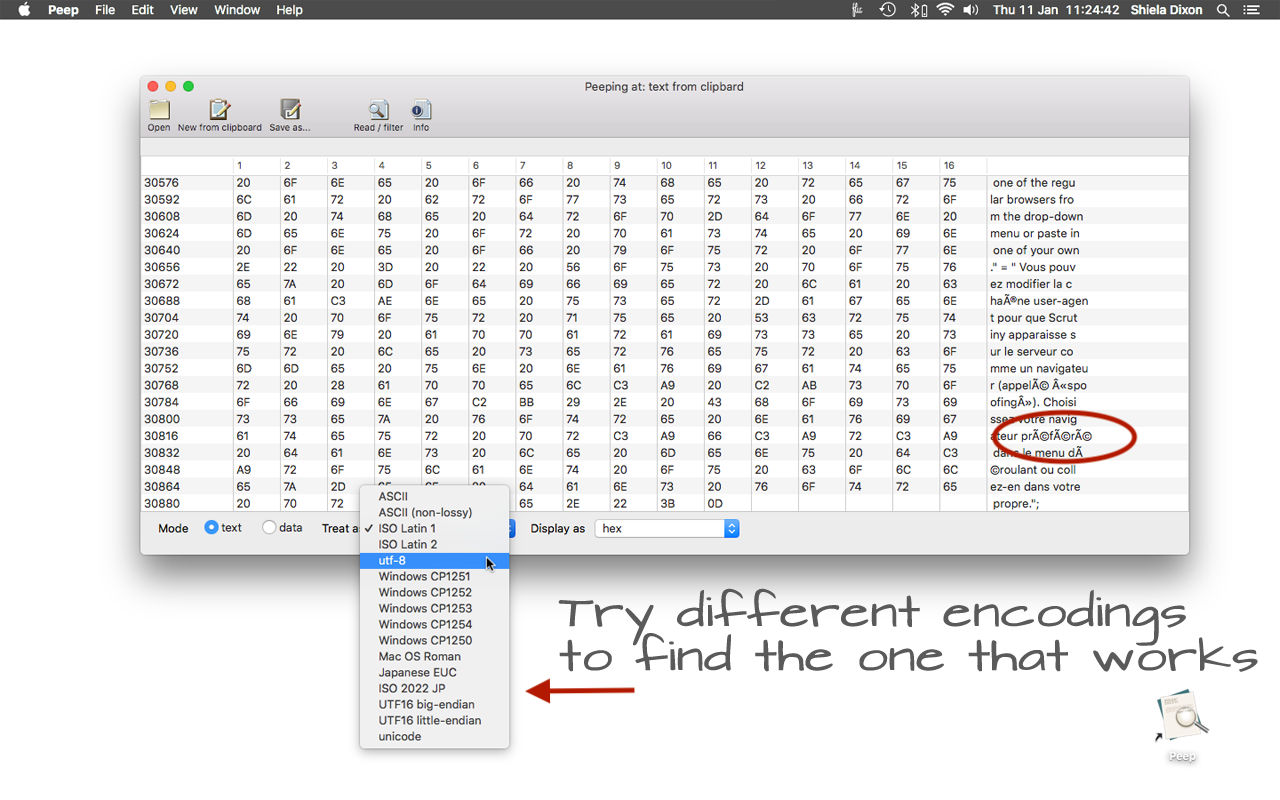Pick Windows CP1251 encoding

434,576
